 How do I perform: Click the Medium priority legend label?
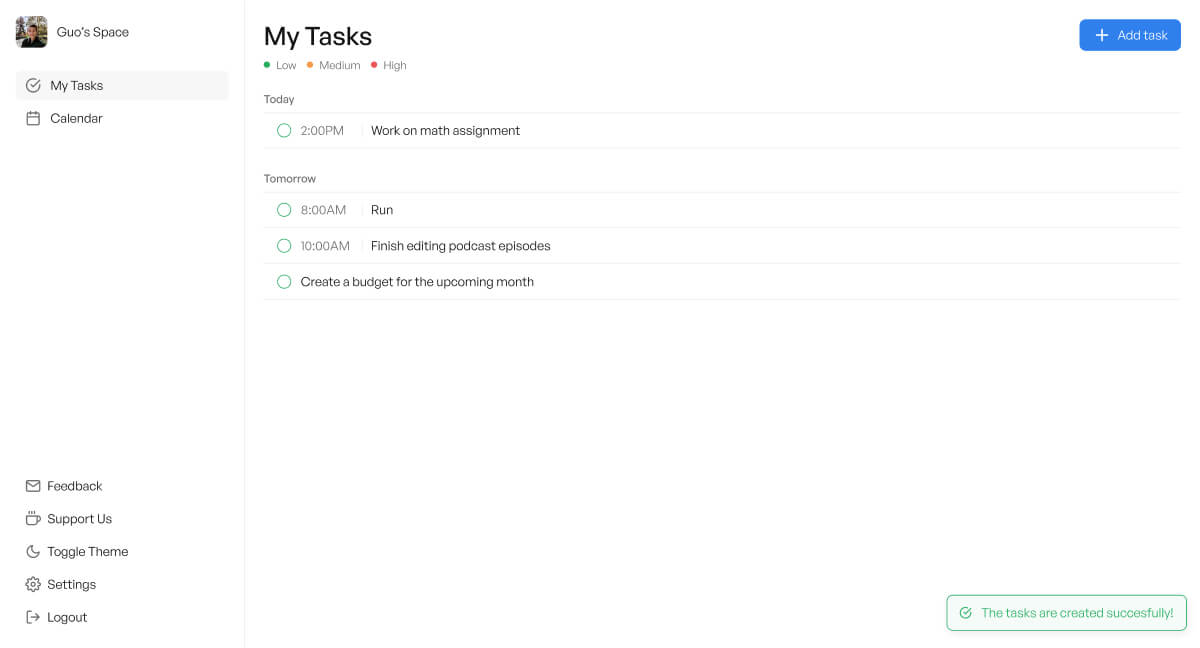[x=340, y=65]
